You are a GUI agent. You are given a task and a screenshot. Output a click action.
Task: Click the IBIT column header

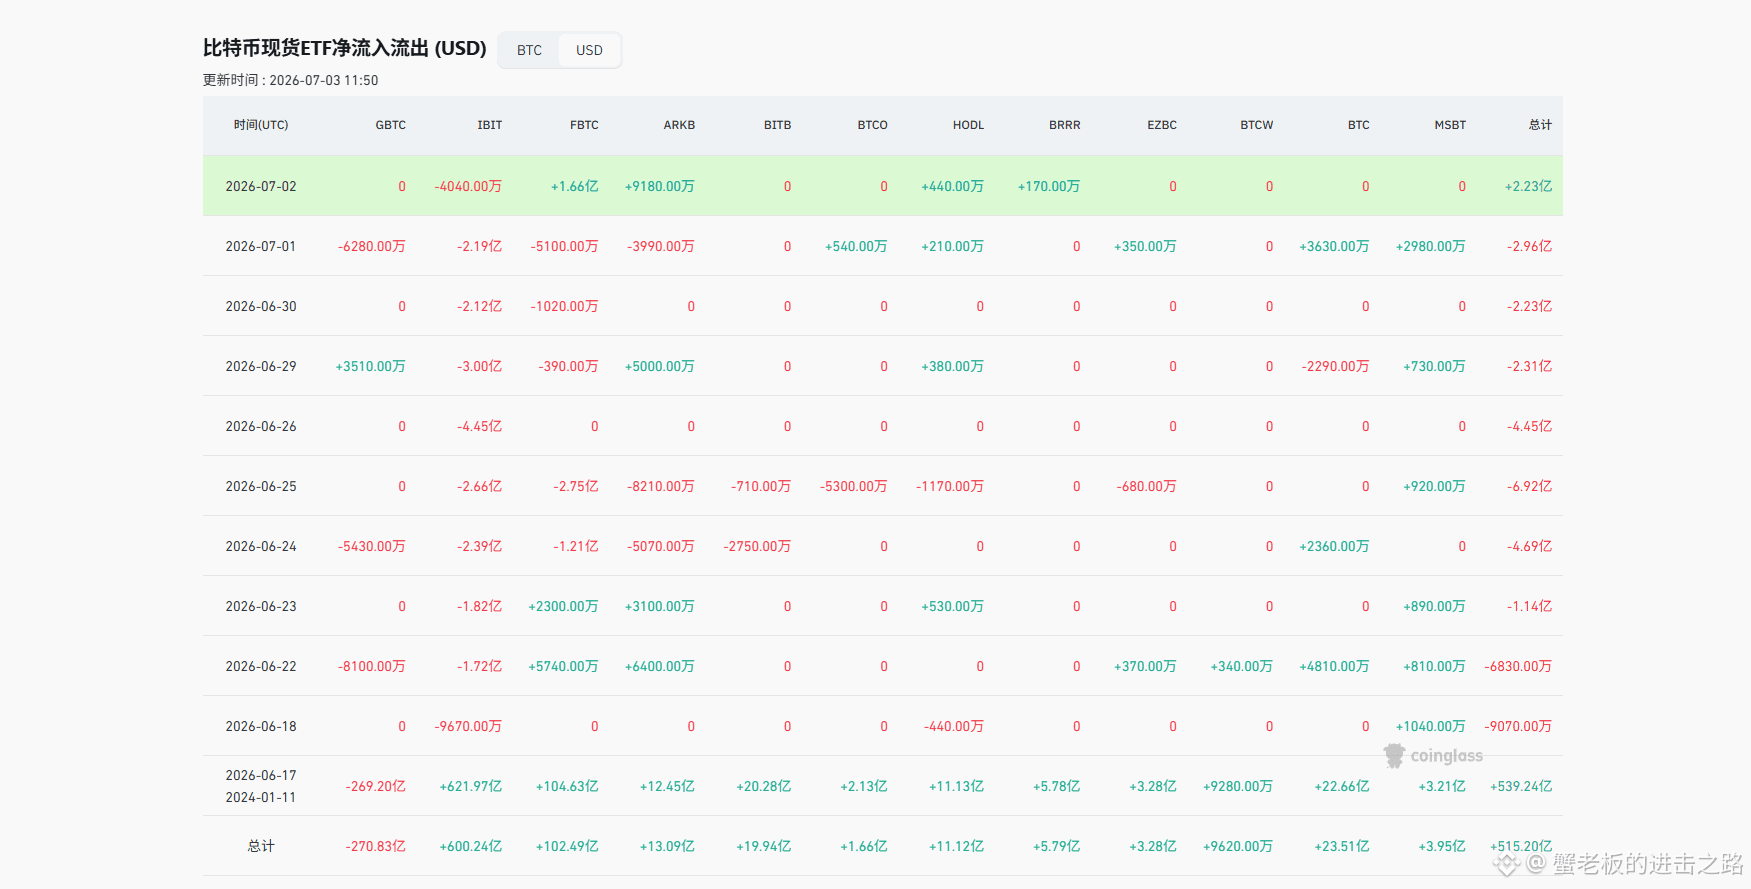pyautogui.click(x=489, y=125)
